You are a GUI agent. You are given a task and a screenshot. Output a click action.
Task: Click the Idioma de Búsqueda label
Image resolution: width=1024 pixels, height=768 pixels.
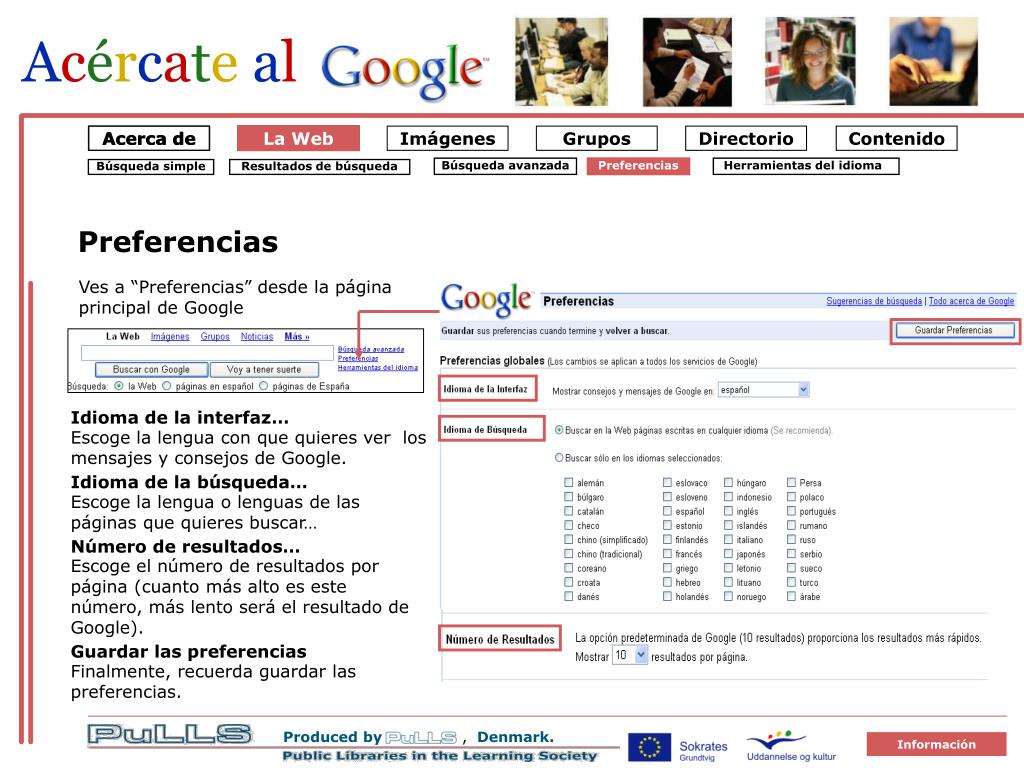point(491,430)
